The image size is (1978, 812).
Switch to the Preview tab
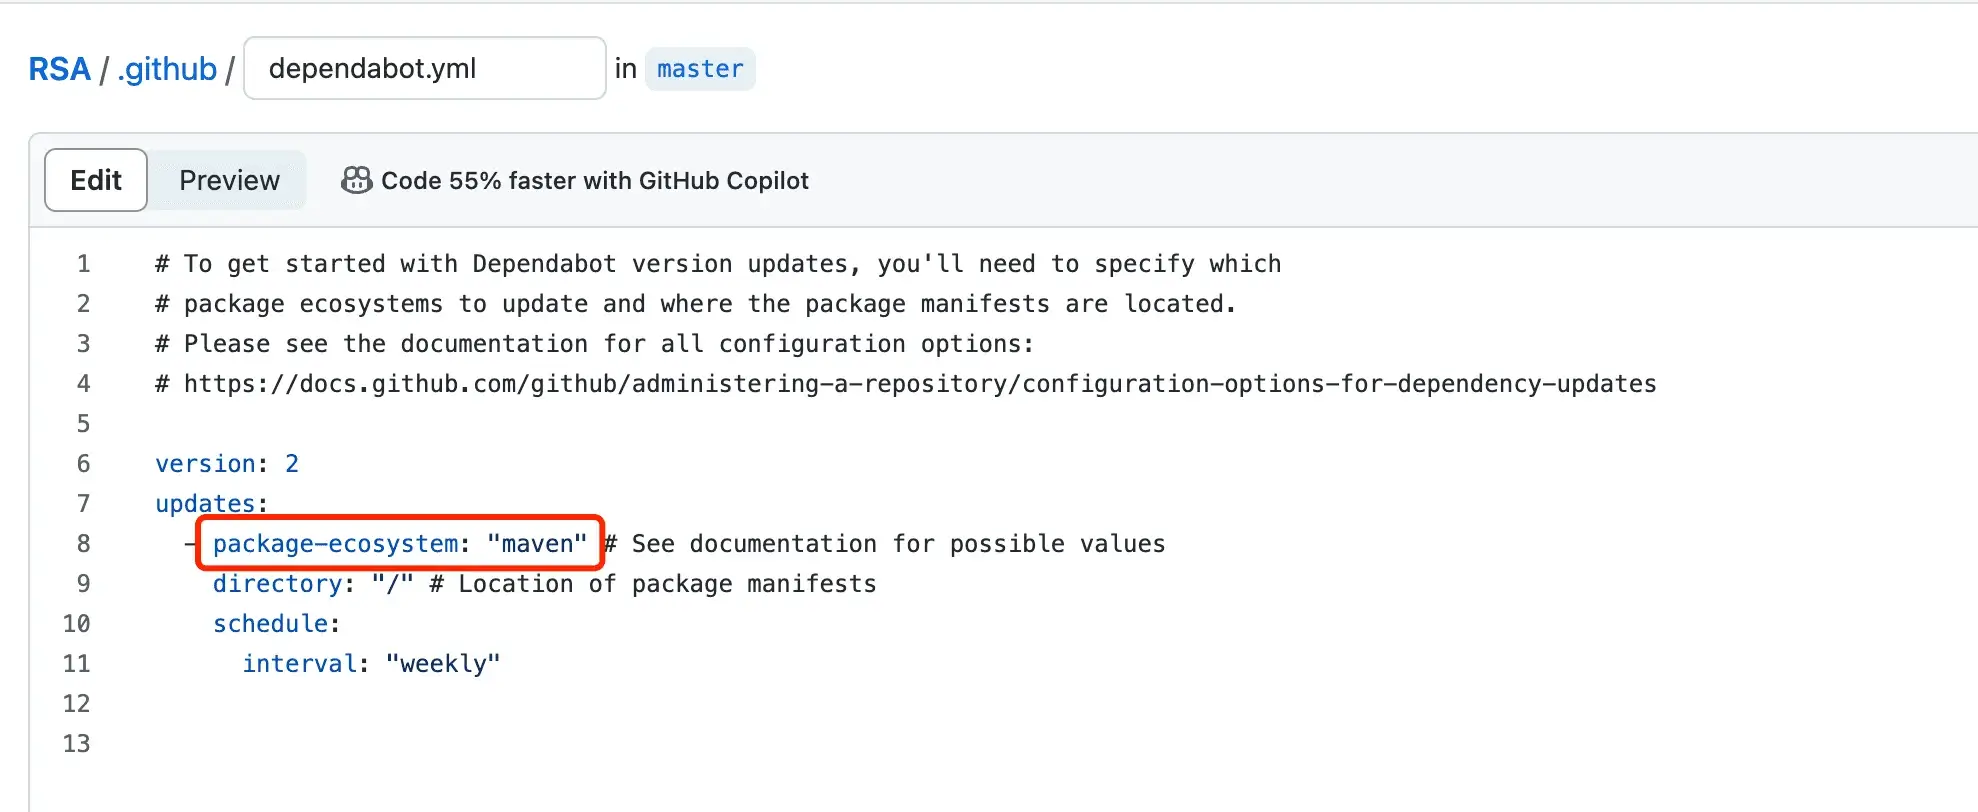[x=229, y=180]
